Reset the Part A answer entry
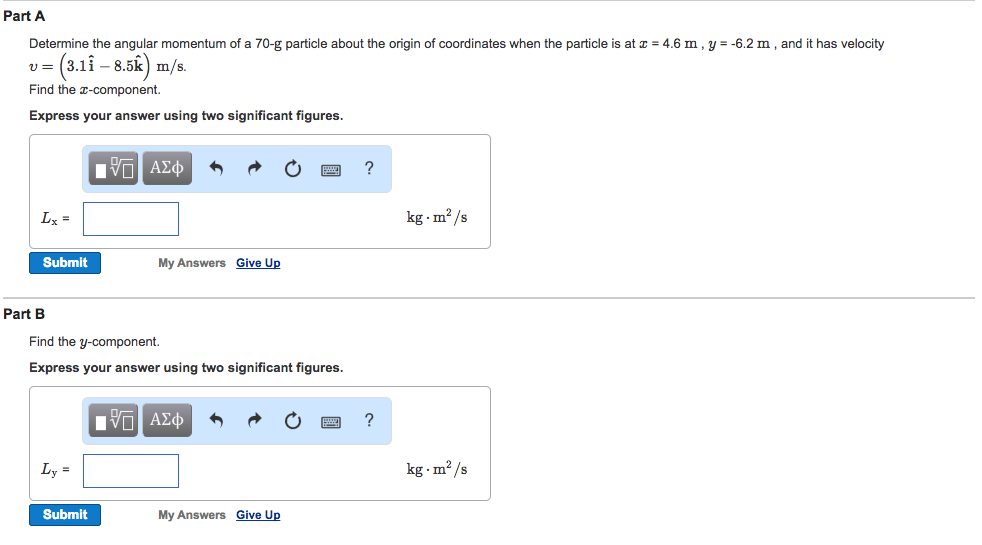 tap(292, 169)
